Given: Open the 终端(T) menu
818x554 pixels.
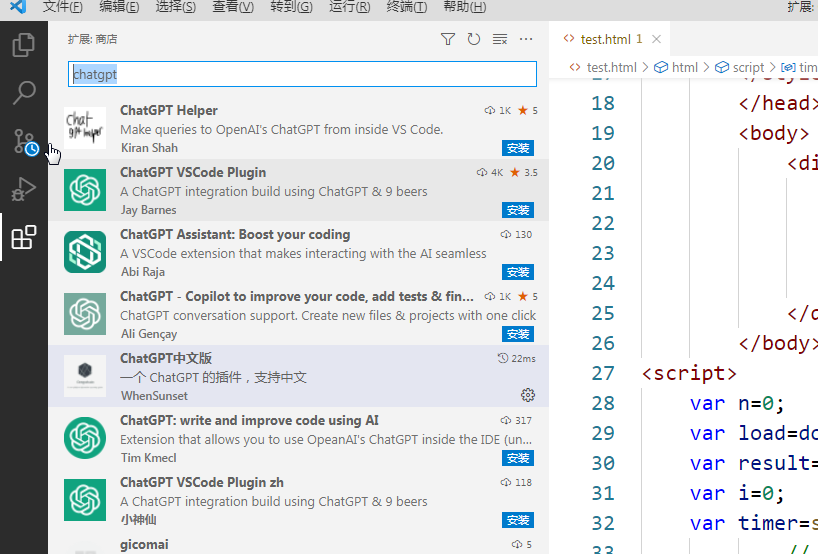Looking at the screenshot, I should 406,7.
